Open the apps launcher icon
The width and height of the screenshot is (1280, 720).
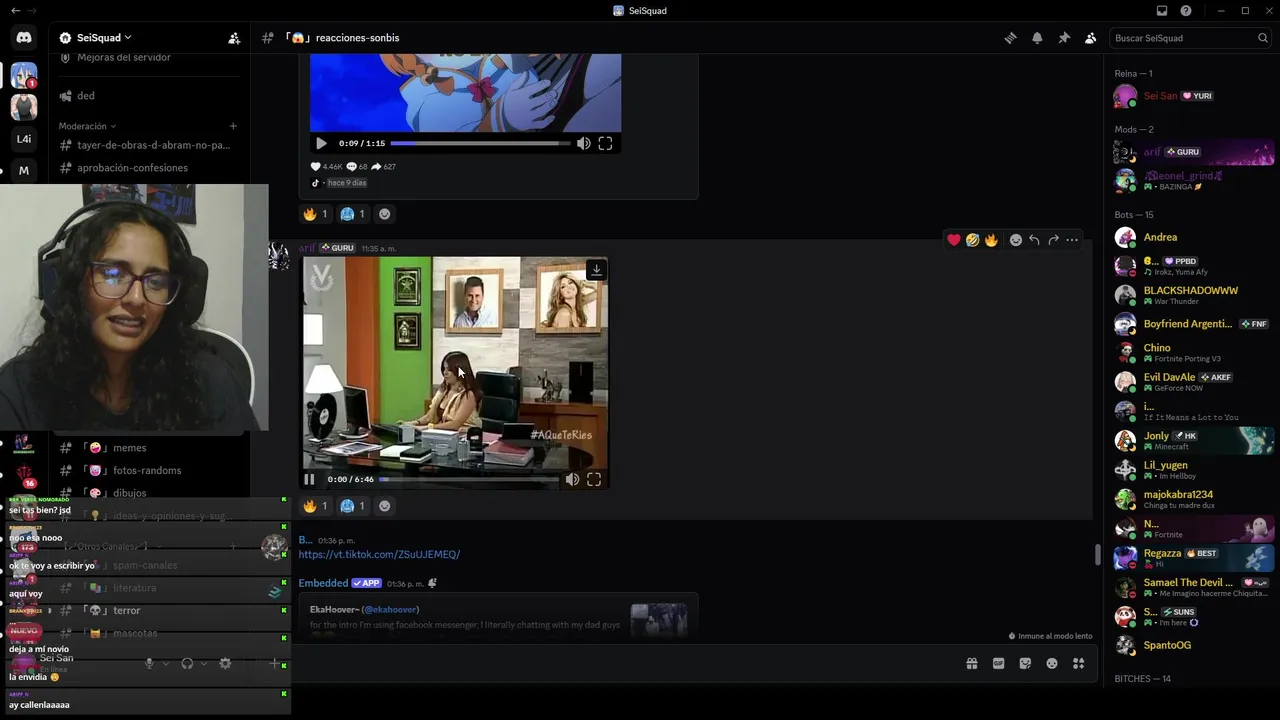pyautogui.click(x=1079, y=663)
